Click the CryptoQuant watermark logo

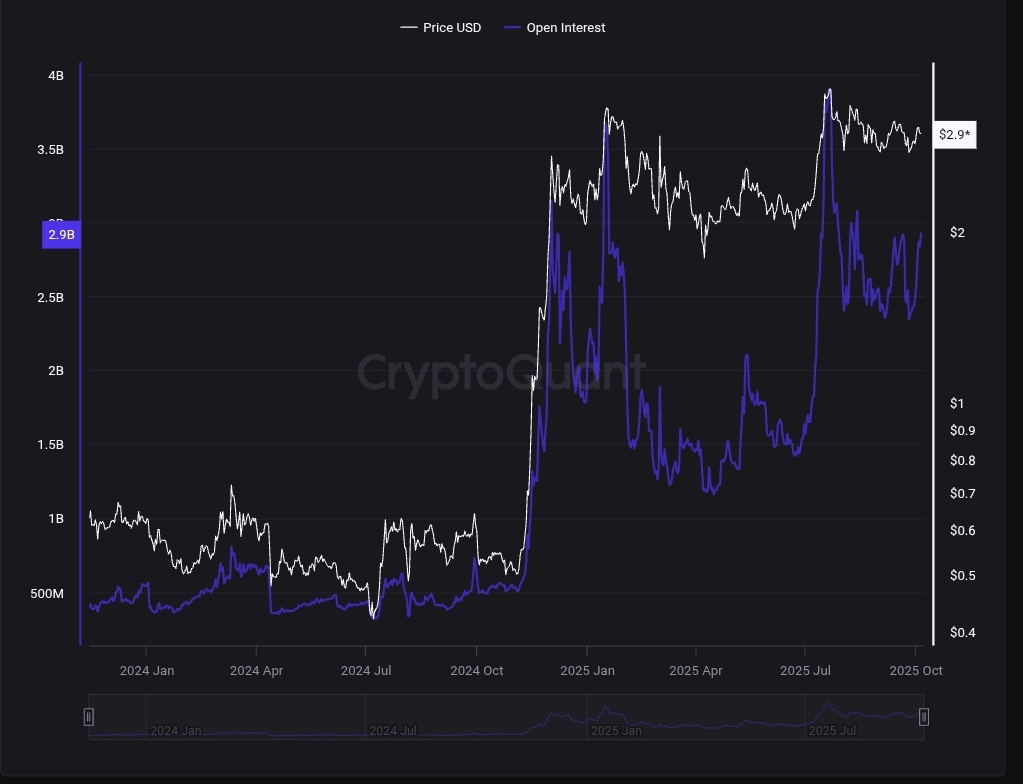click(x=501, y=373)
